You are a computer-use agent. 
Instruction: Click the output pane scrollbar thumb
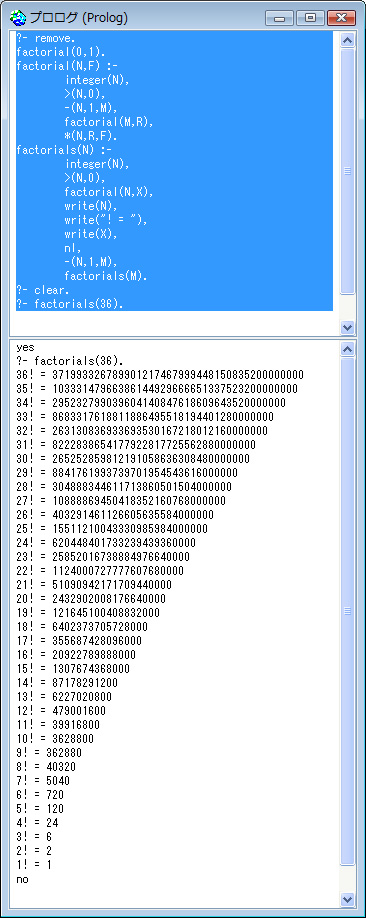coord(347,611)
